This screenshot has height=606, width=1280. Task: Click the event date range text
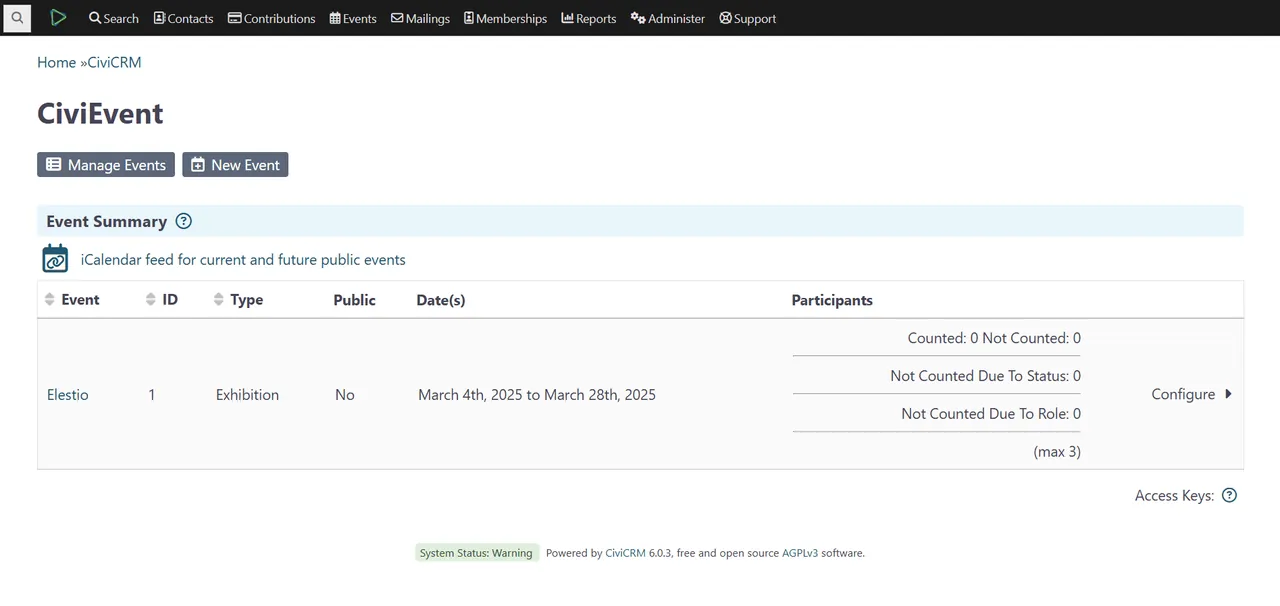[537, 395]
